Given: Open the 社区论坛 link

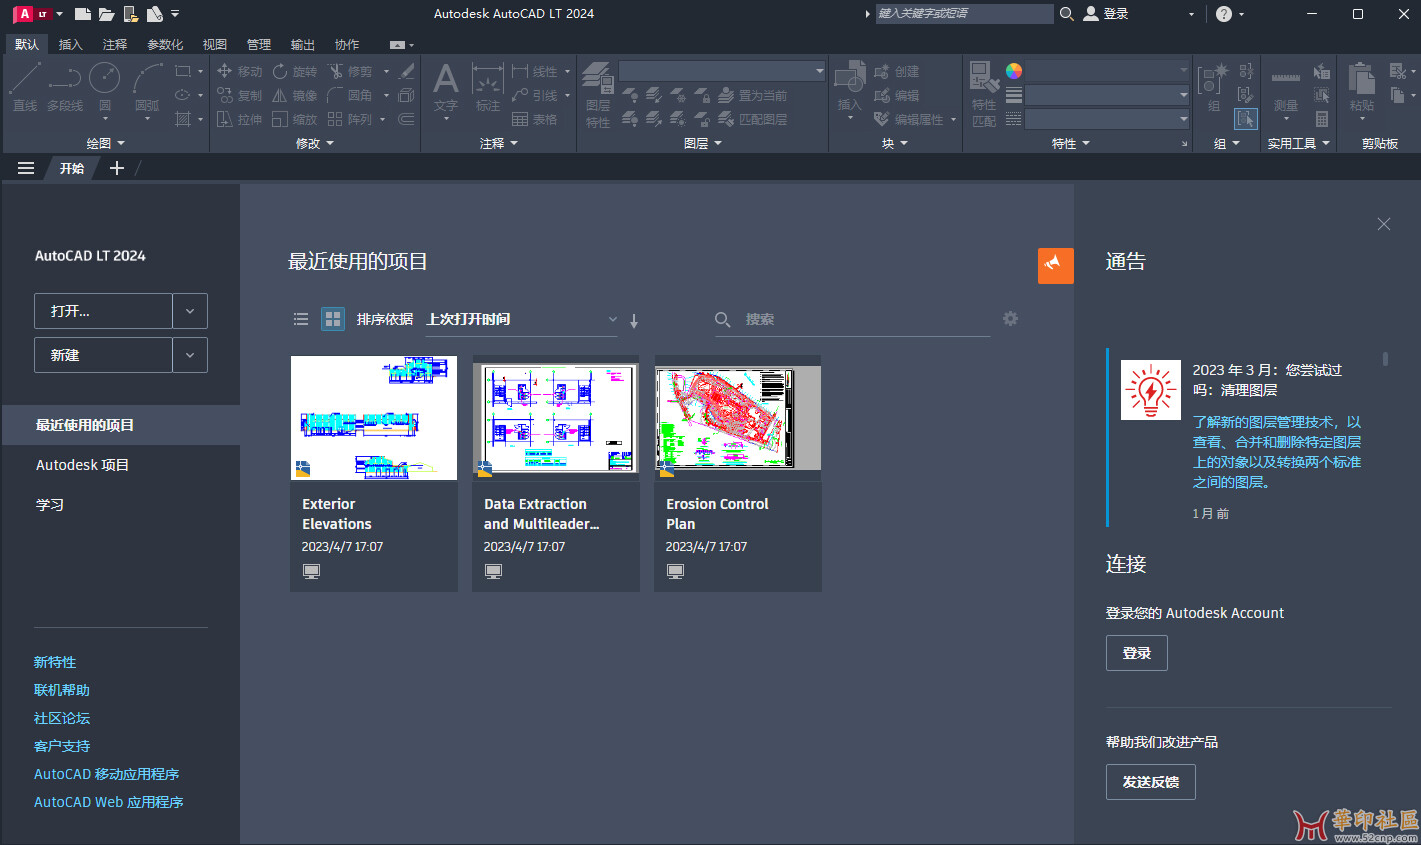Looking at the screenshot, I should [x=62, y=718].
